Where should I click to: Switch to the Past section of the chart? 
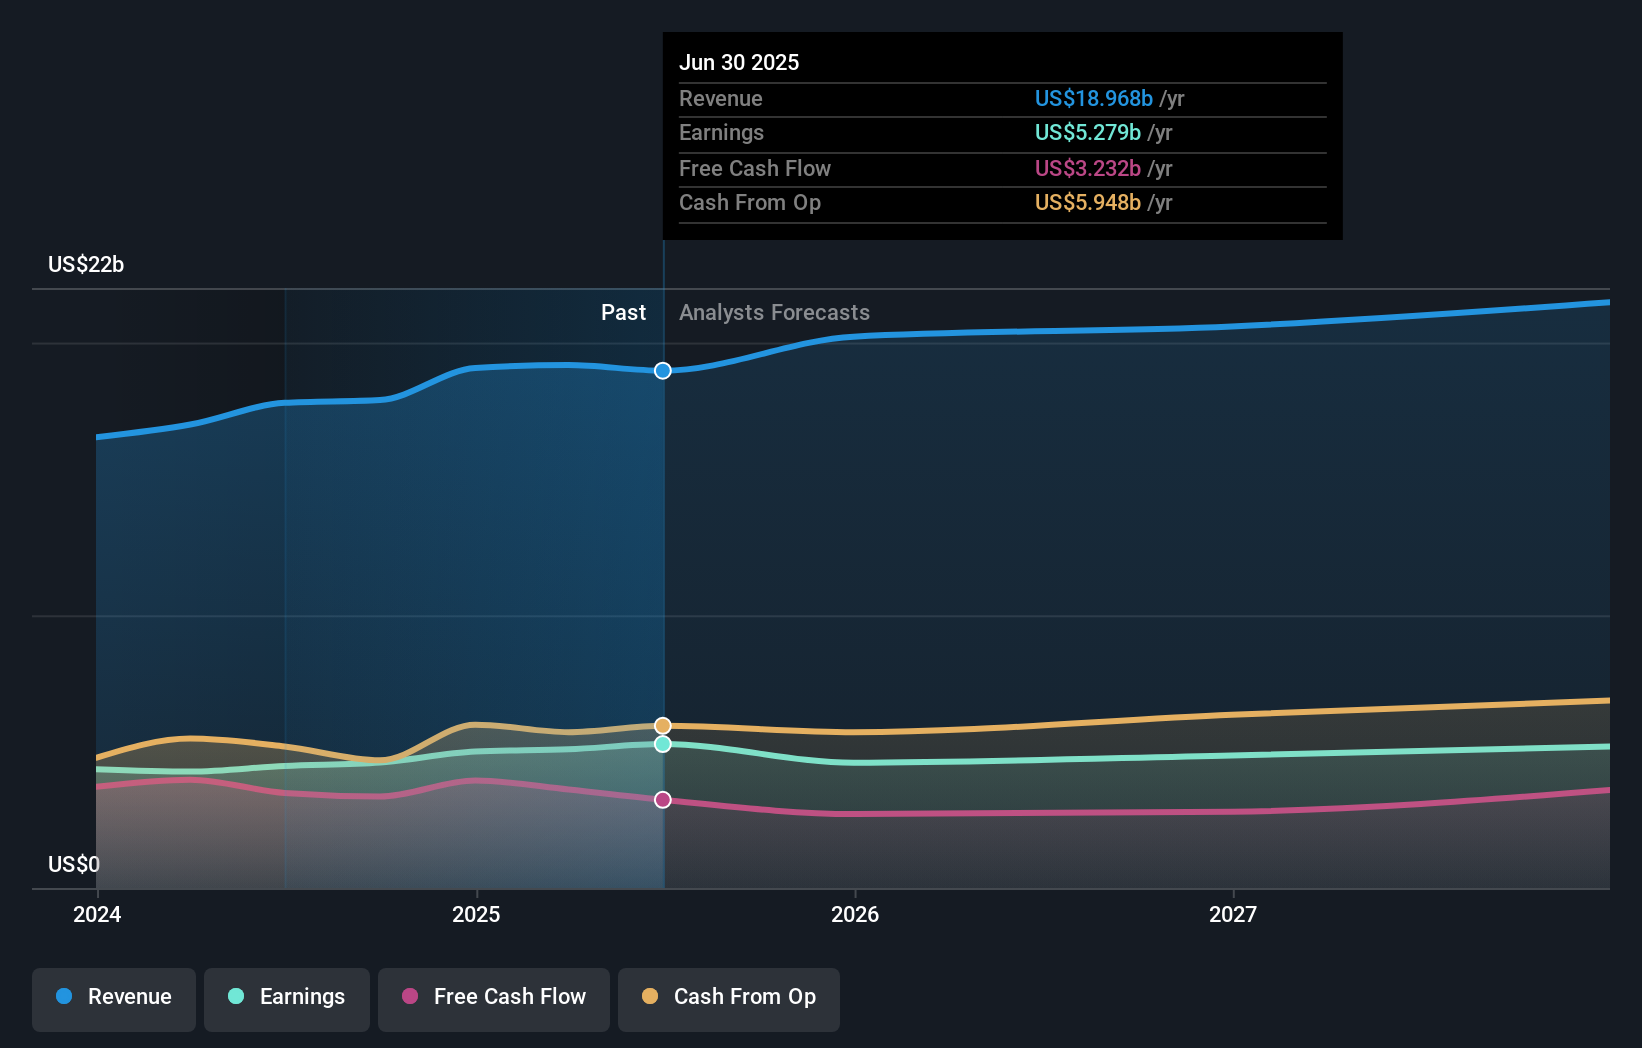pyautogui.click(x=623, y=313)
